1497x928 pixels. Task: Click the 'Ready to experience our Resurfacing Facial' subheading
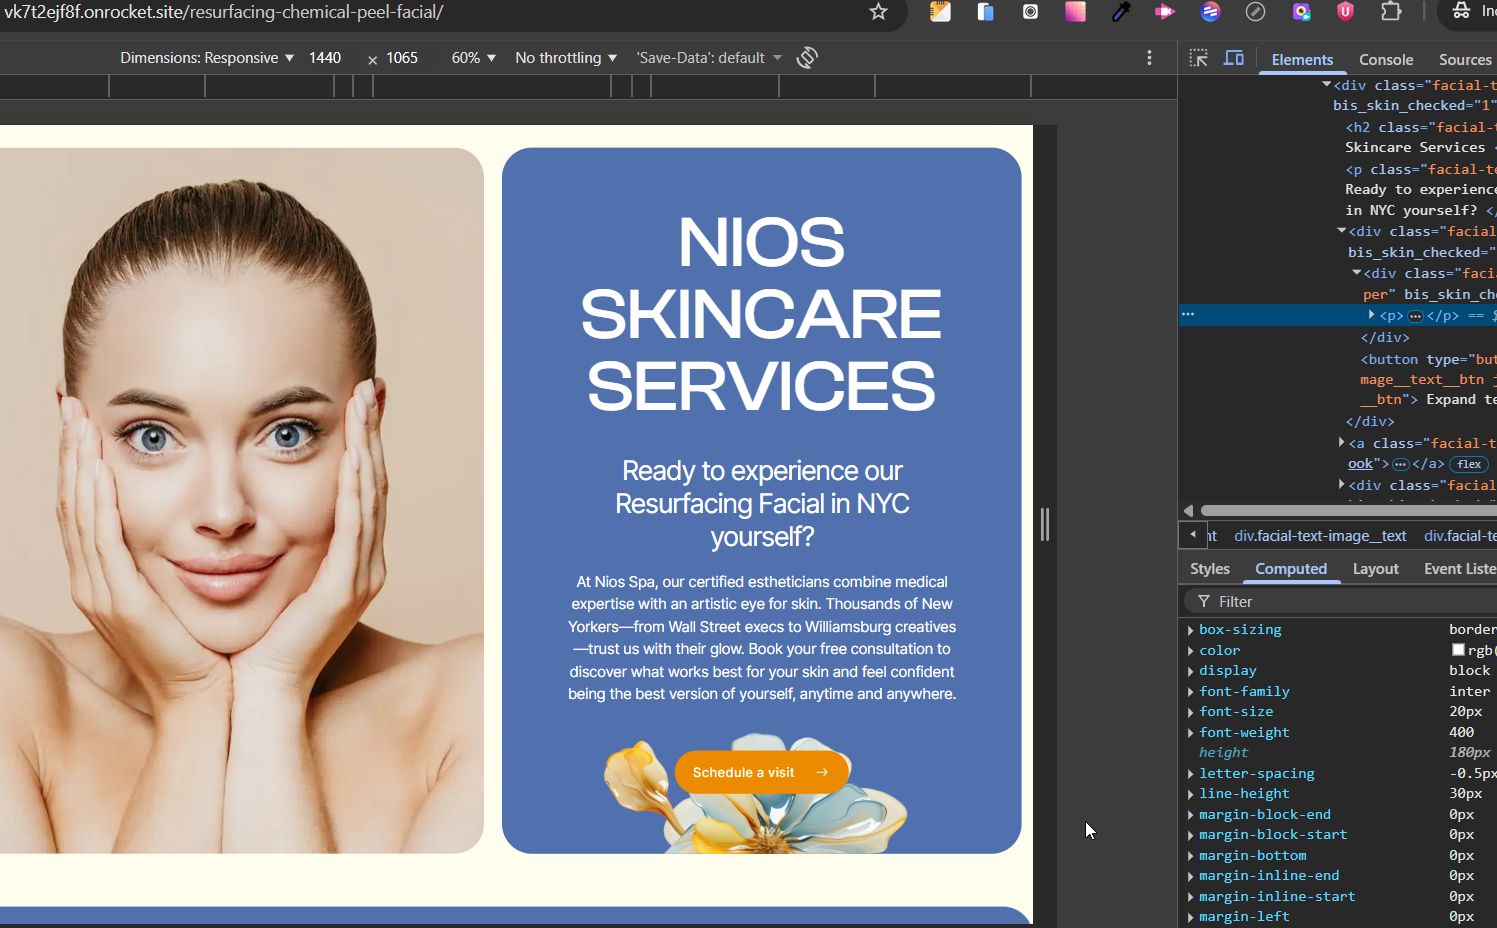[762, 503]
